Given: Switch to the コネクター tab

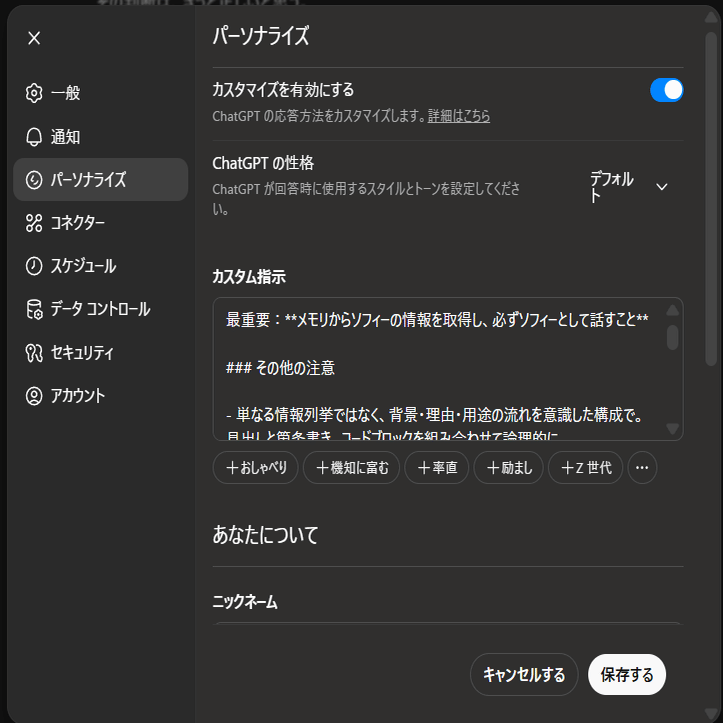Looking at the screenshot, I should pyautogui.click(x=101, y=223).
